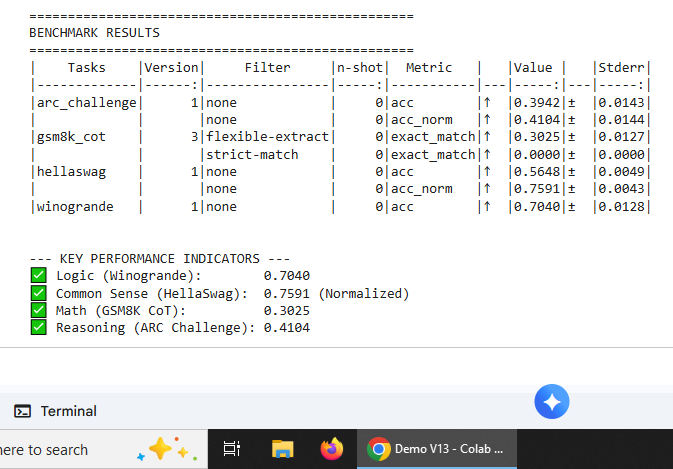Click the 'KEY PERFORMANCE INDICATORS' heading
Viewport: 673px width, 469px height.
[160, 259]
